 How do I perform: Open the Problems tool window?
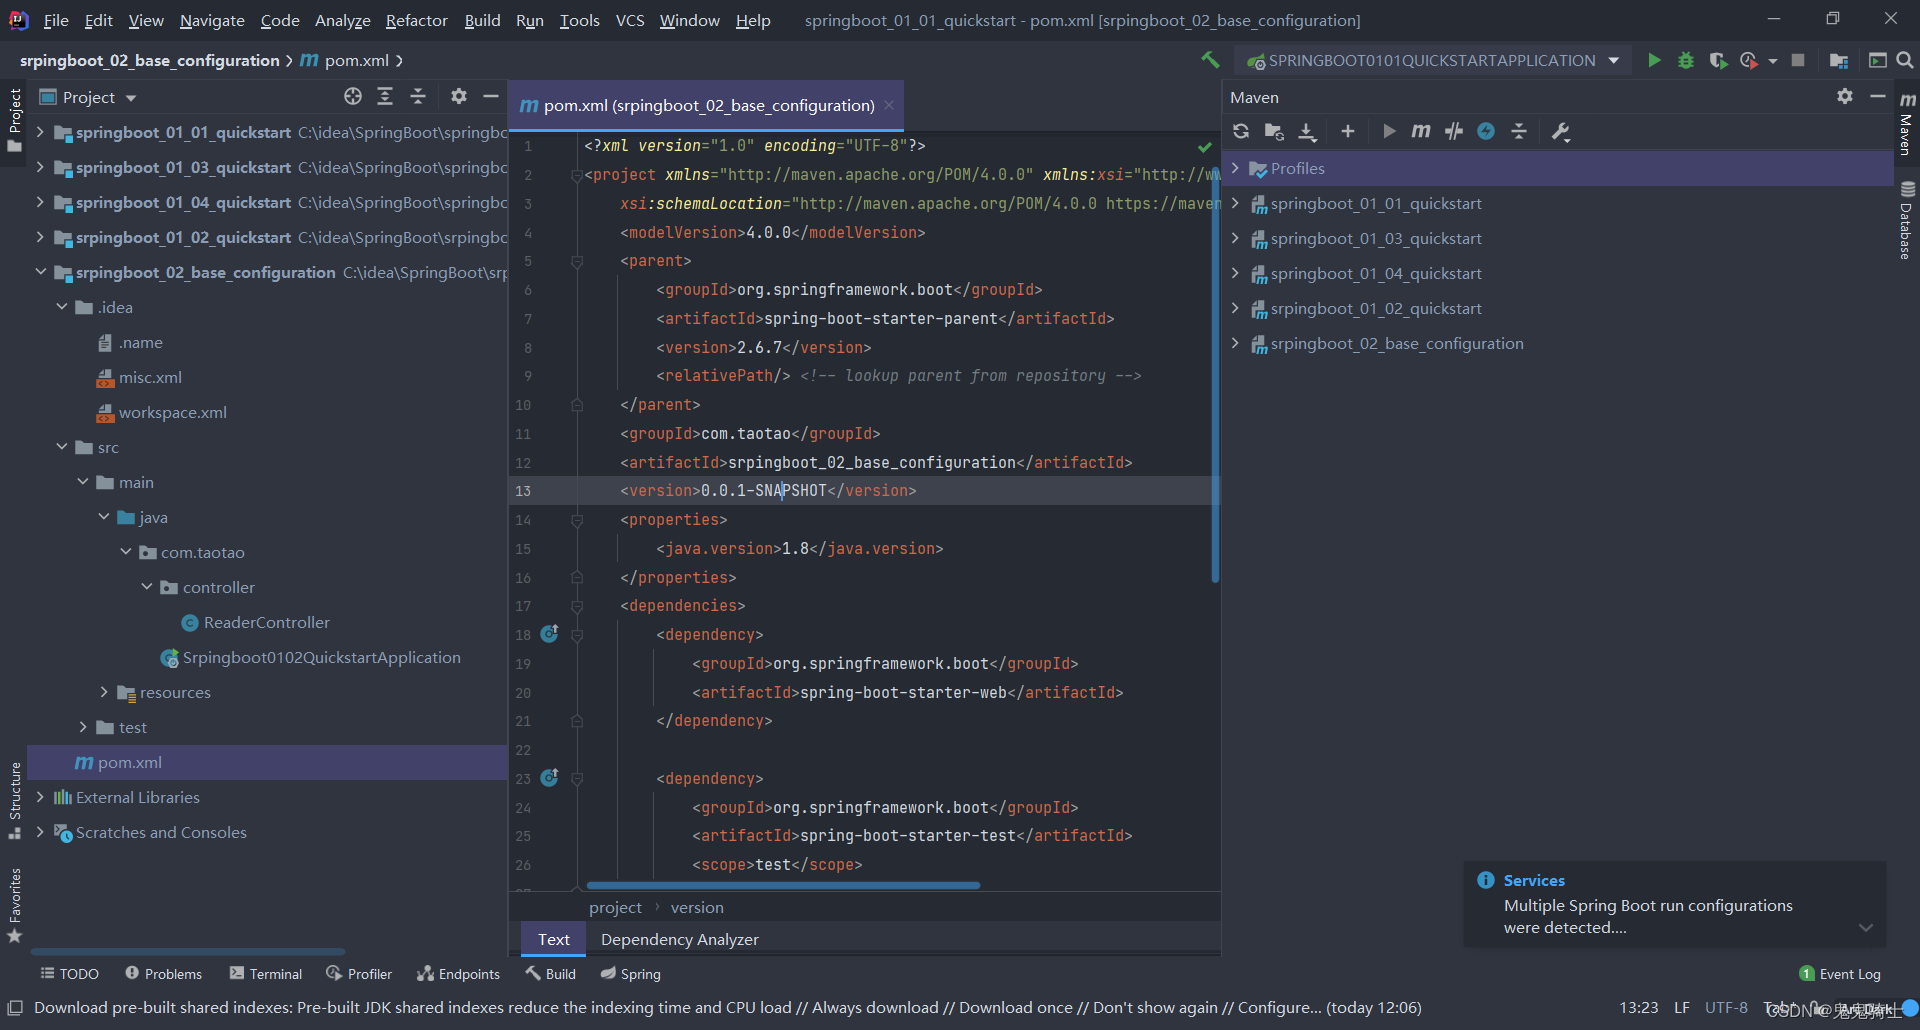pyautogui.click(x=163, y=974)
